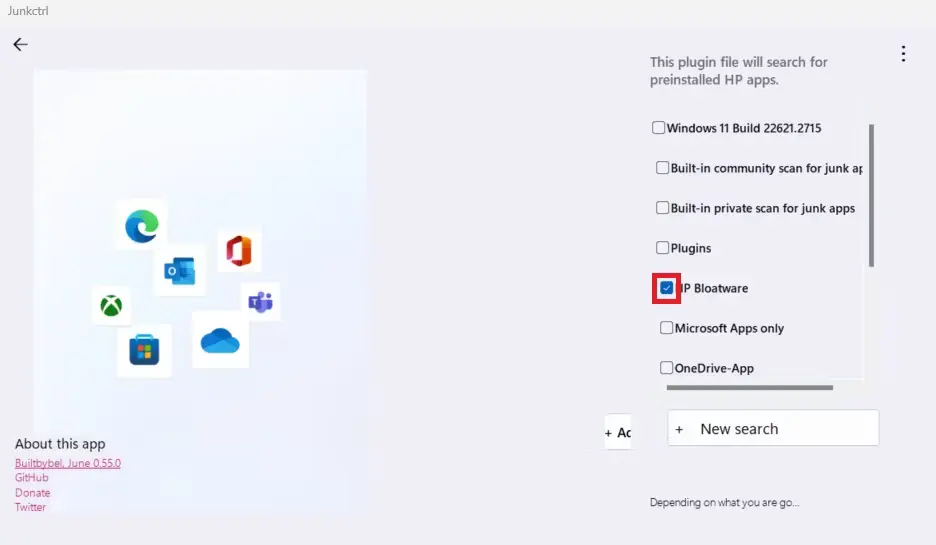Click the Microsoft Teams icon

pyautogui.click(x=260, y=302)
